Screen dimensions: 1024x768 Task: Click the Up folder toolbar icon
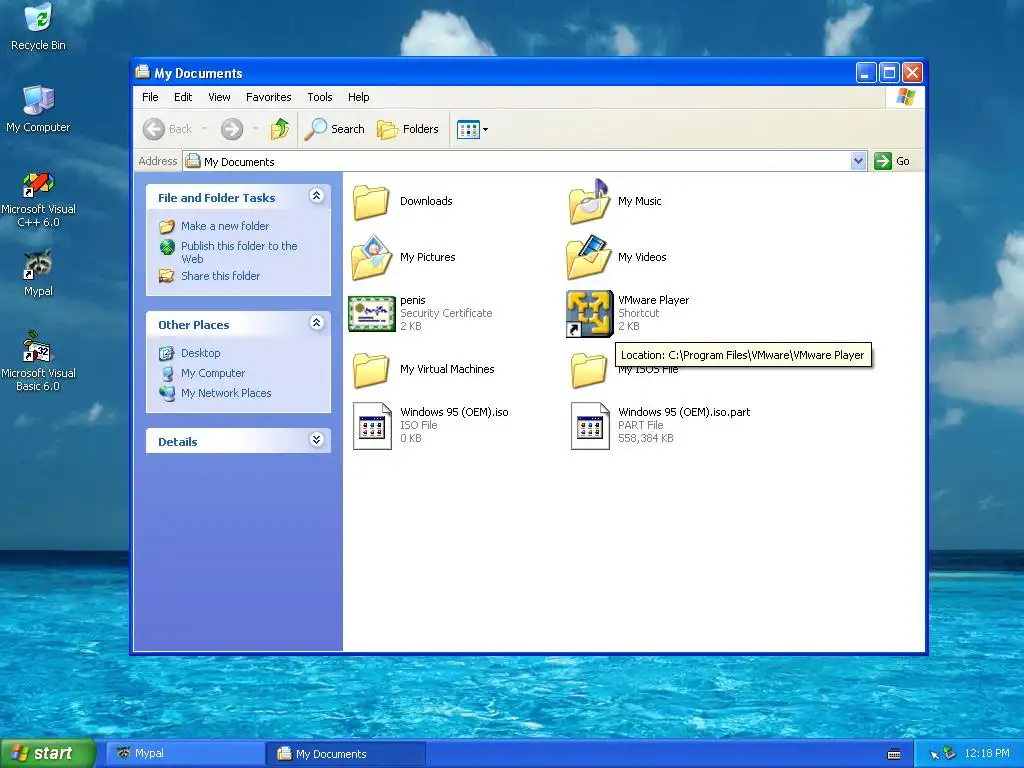(x=280, y=129)
